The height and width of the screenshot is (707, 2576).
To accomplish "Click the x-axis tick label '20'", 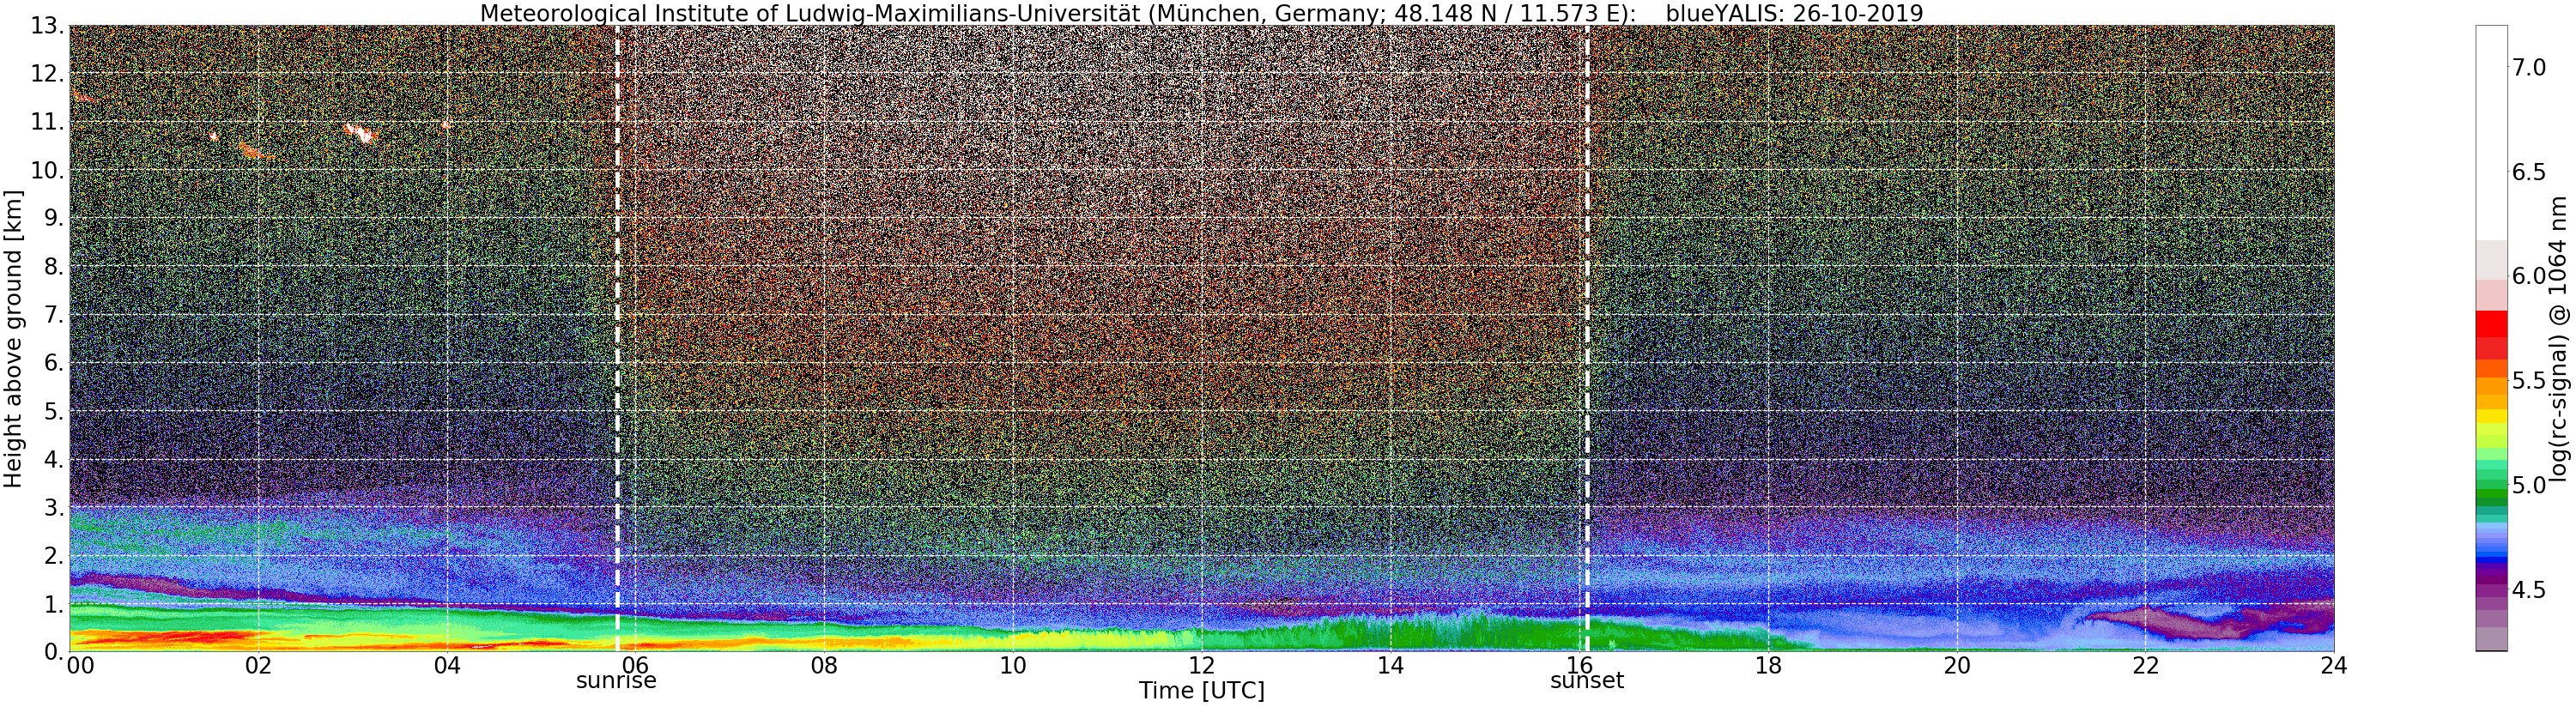I will pyautogui.click(x=1957, y=666).
